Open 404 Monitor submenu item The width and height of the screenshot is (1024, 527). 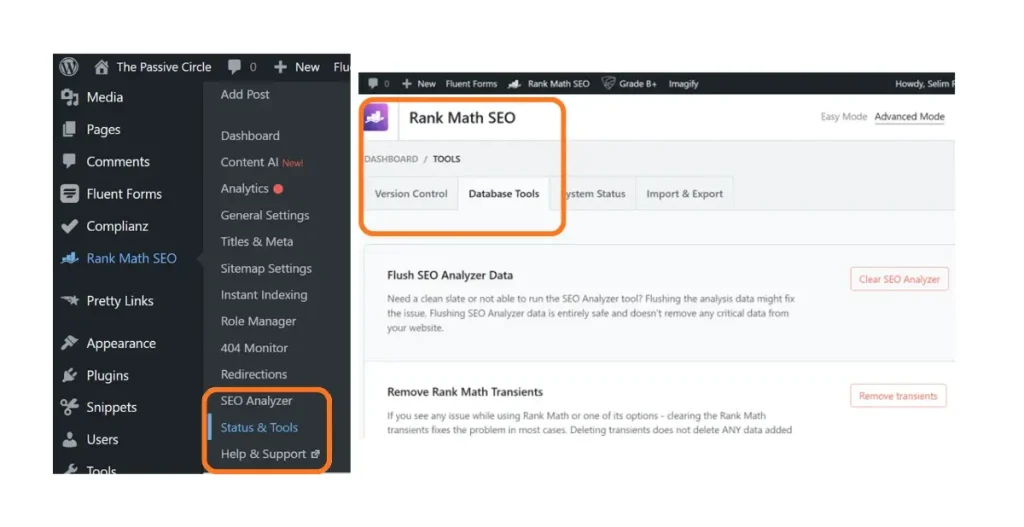coord(254,347)
